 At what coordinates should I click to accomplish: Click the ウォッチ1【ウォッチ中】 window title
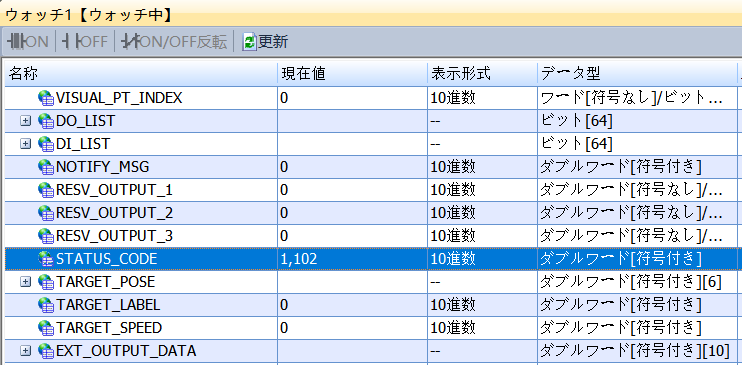[x=88, y=15]
